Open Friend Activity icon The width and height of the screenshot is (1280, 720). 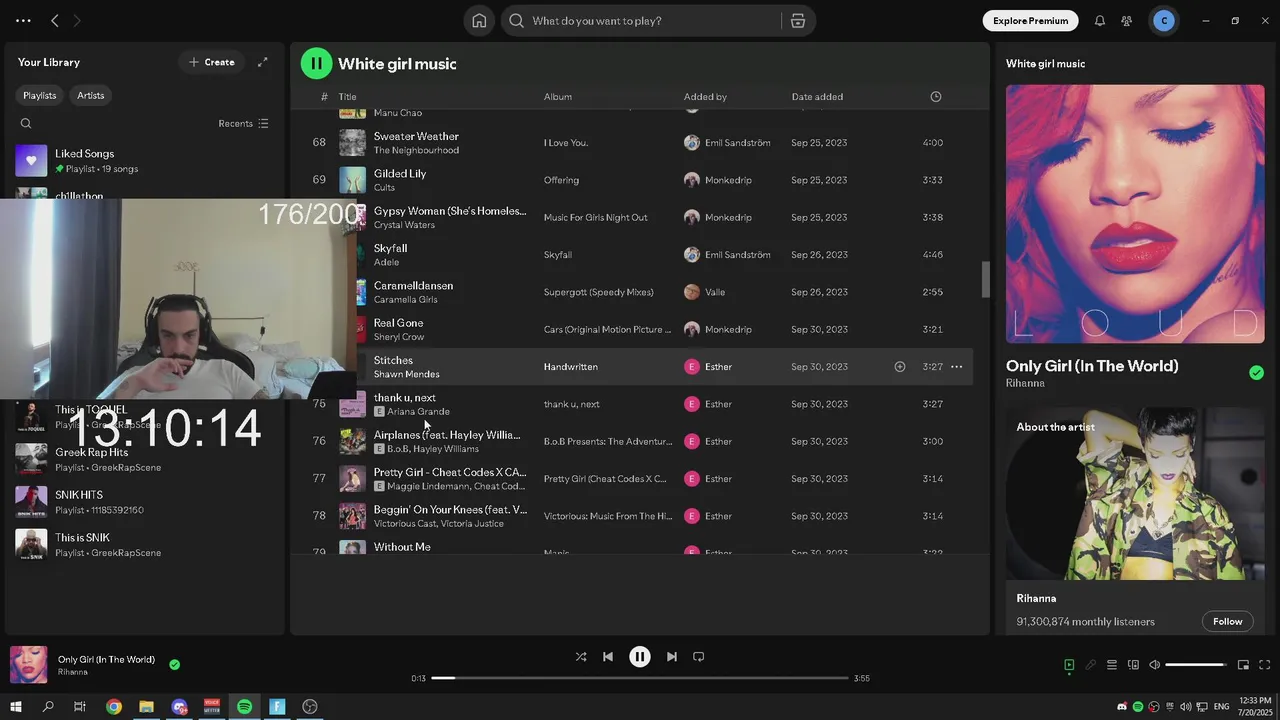click(1127, 21)
